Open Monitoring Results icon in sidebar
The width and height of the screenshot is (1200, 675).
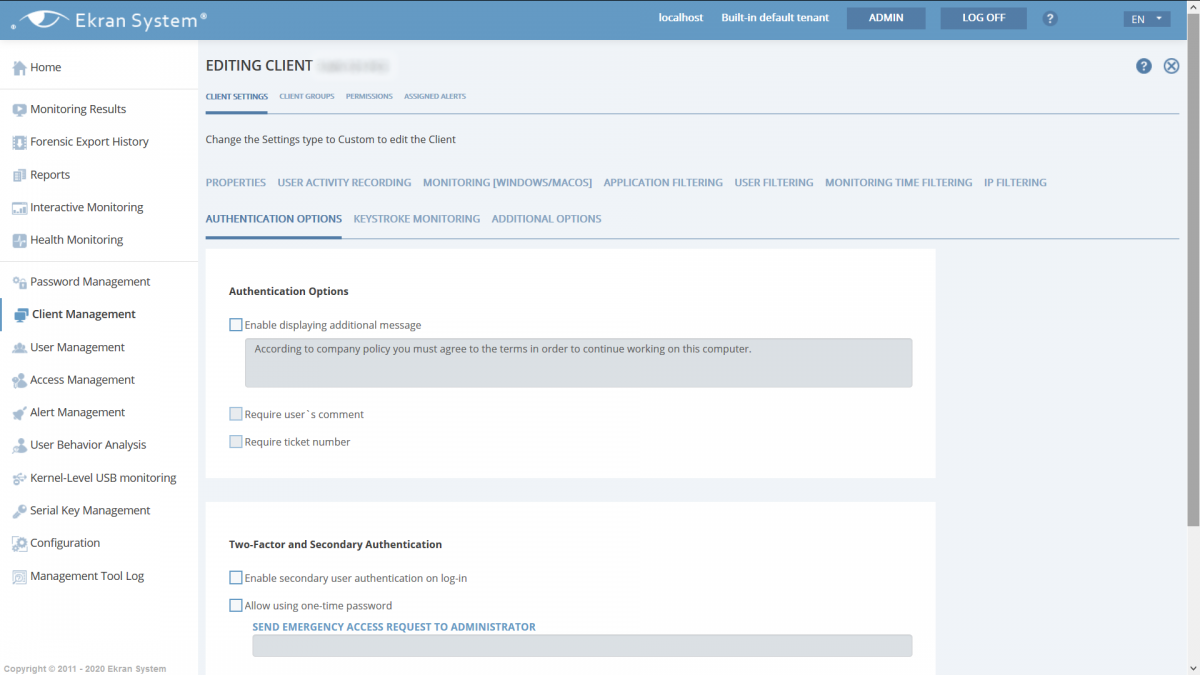point(19,110)
